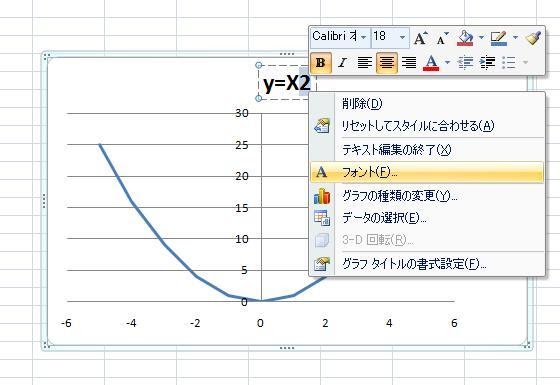Toggle center alignment button
This screenshot has height=385, width=560.
coord(387,63)
